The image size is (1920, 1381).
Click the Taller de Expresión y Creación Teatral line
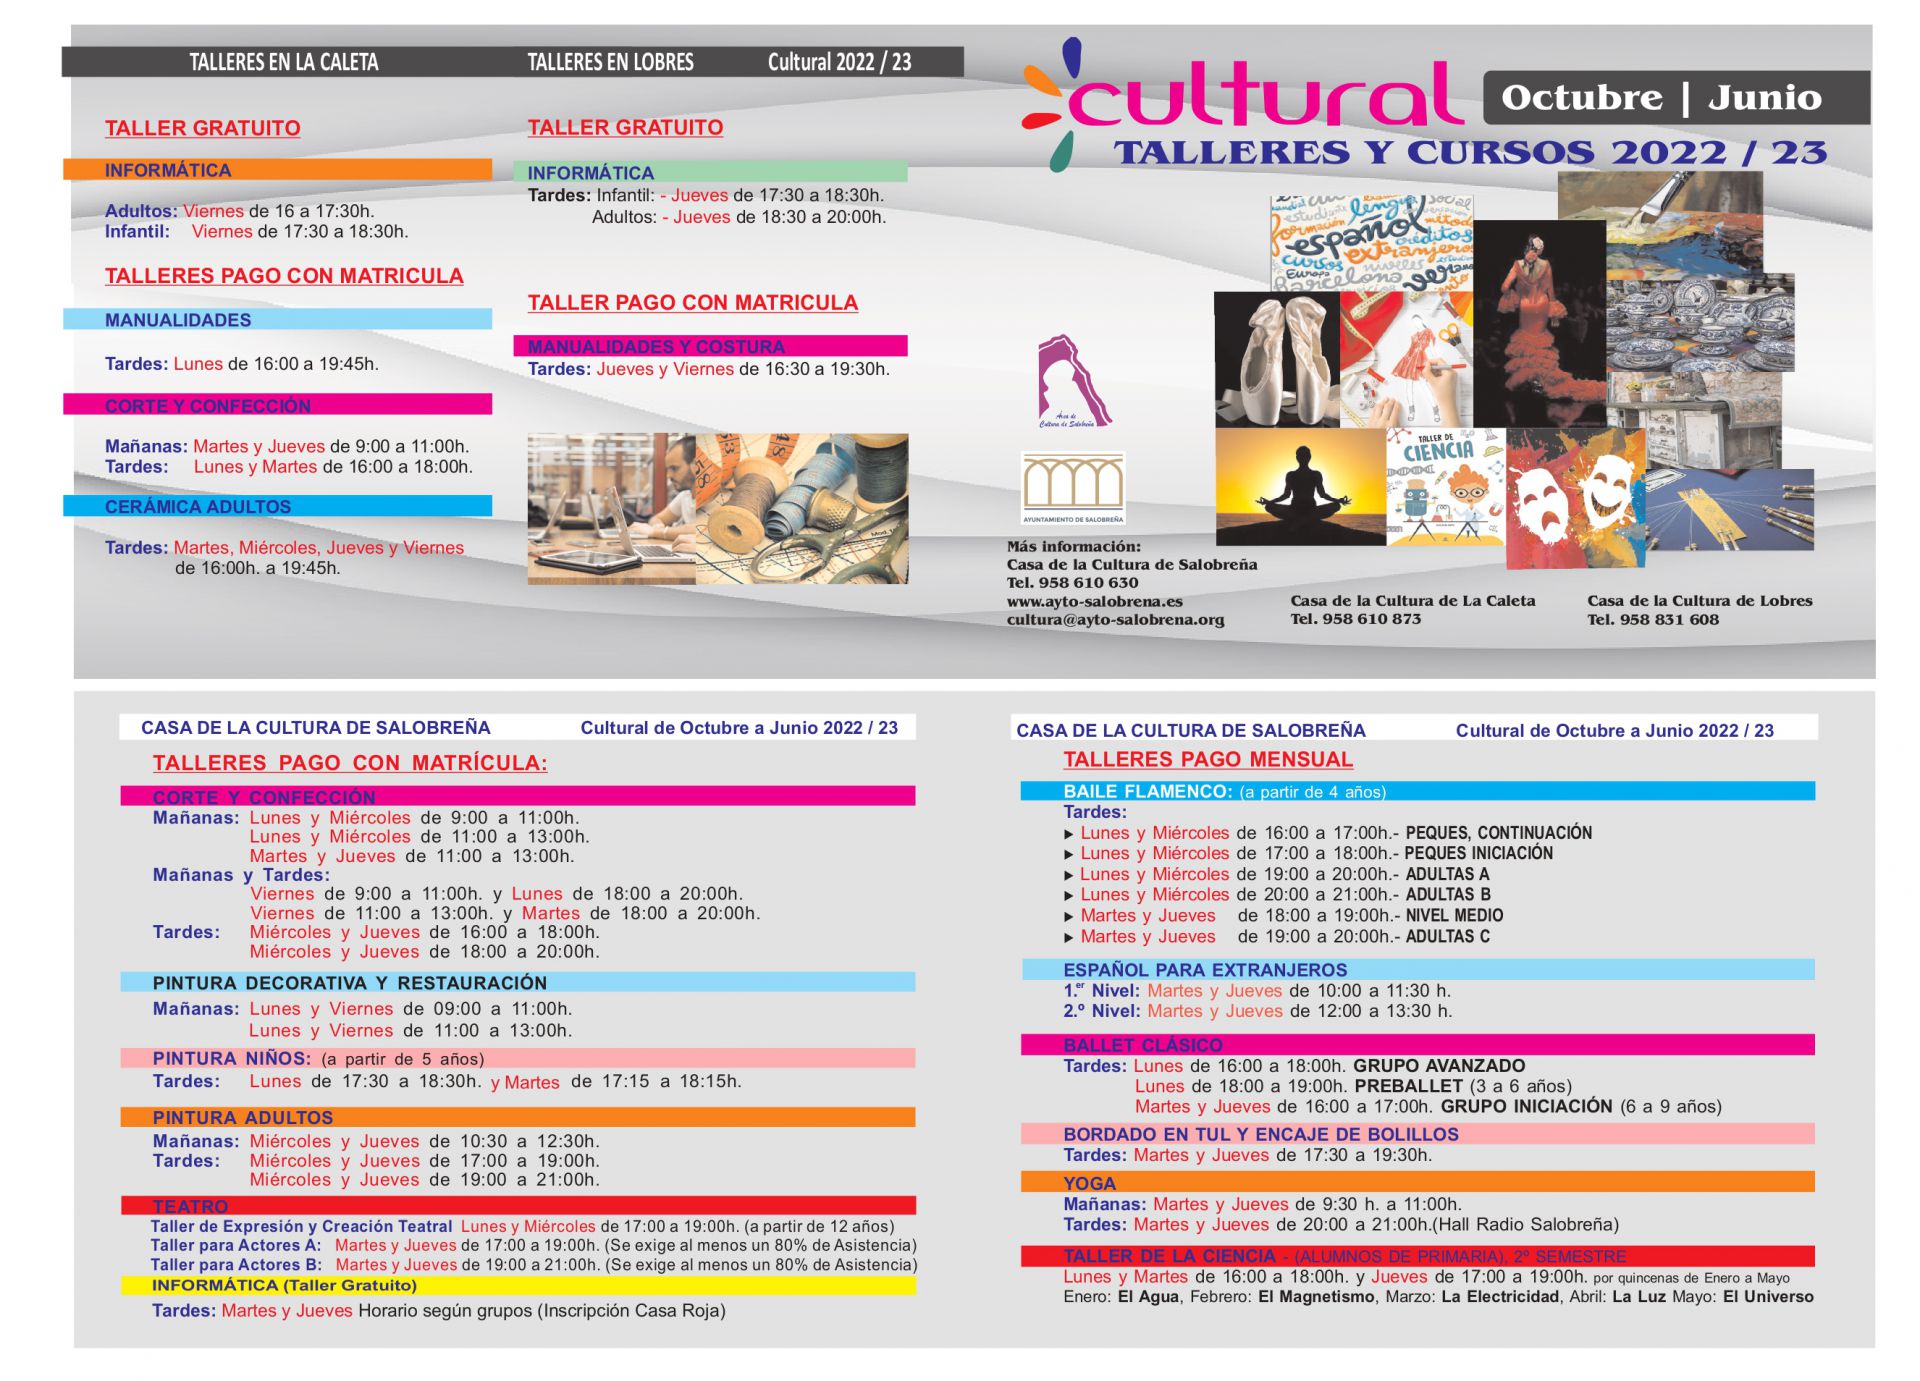(x=522, y=1227)
